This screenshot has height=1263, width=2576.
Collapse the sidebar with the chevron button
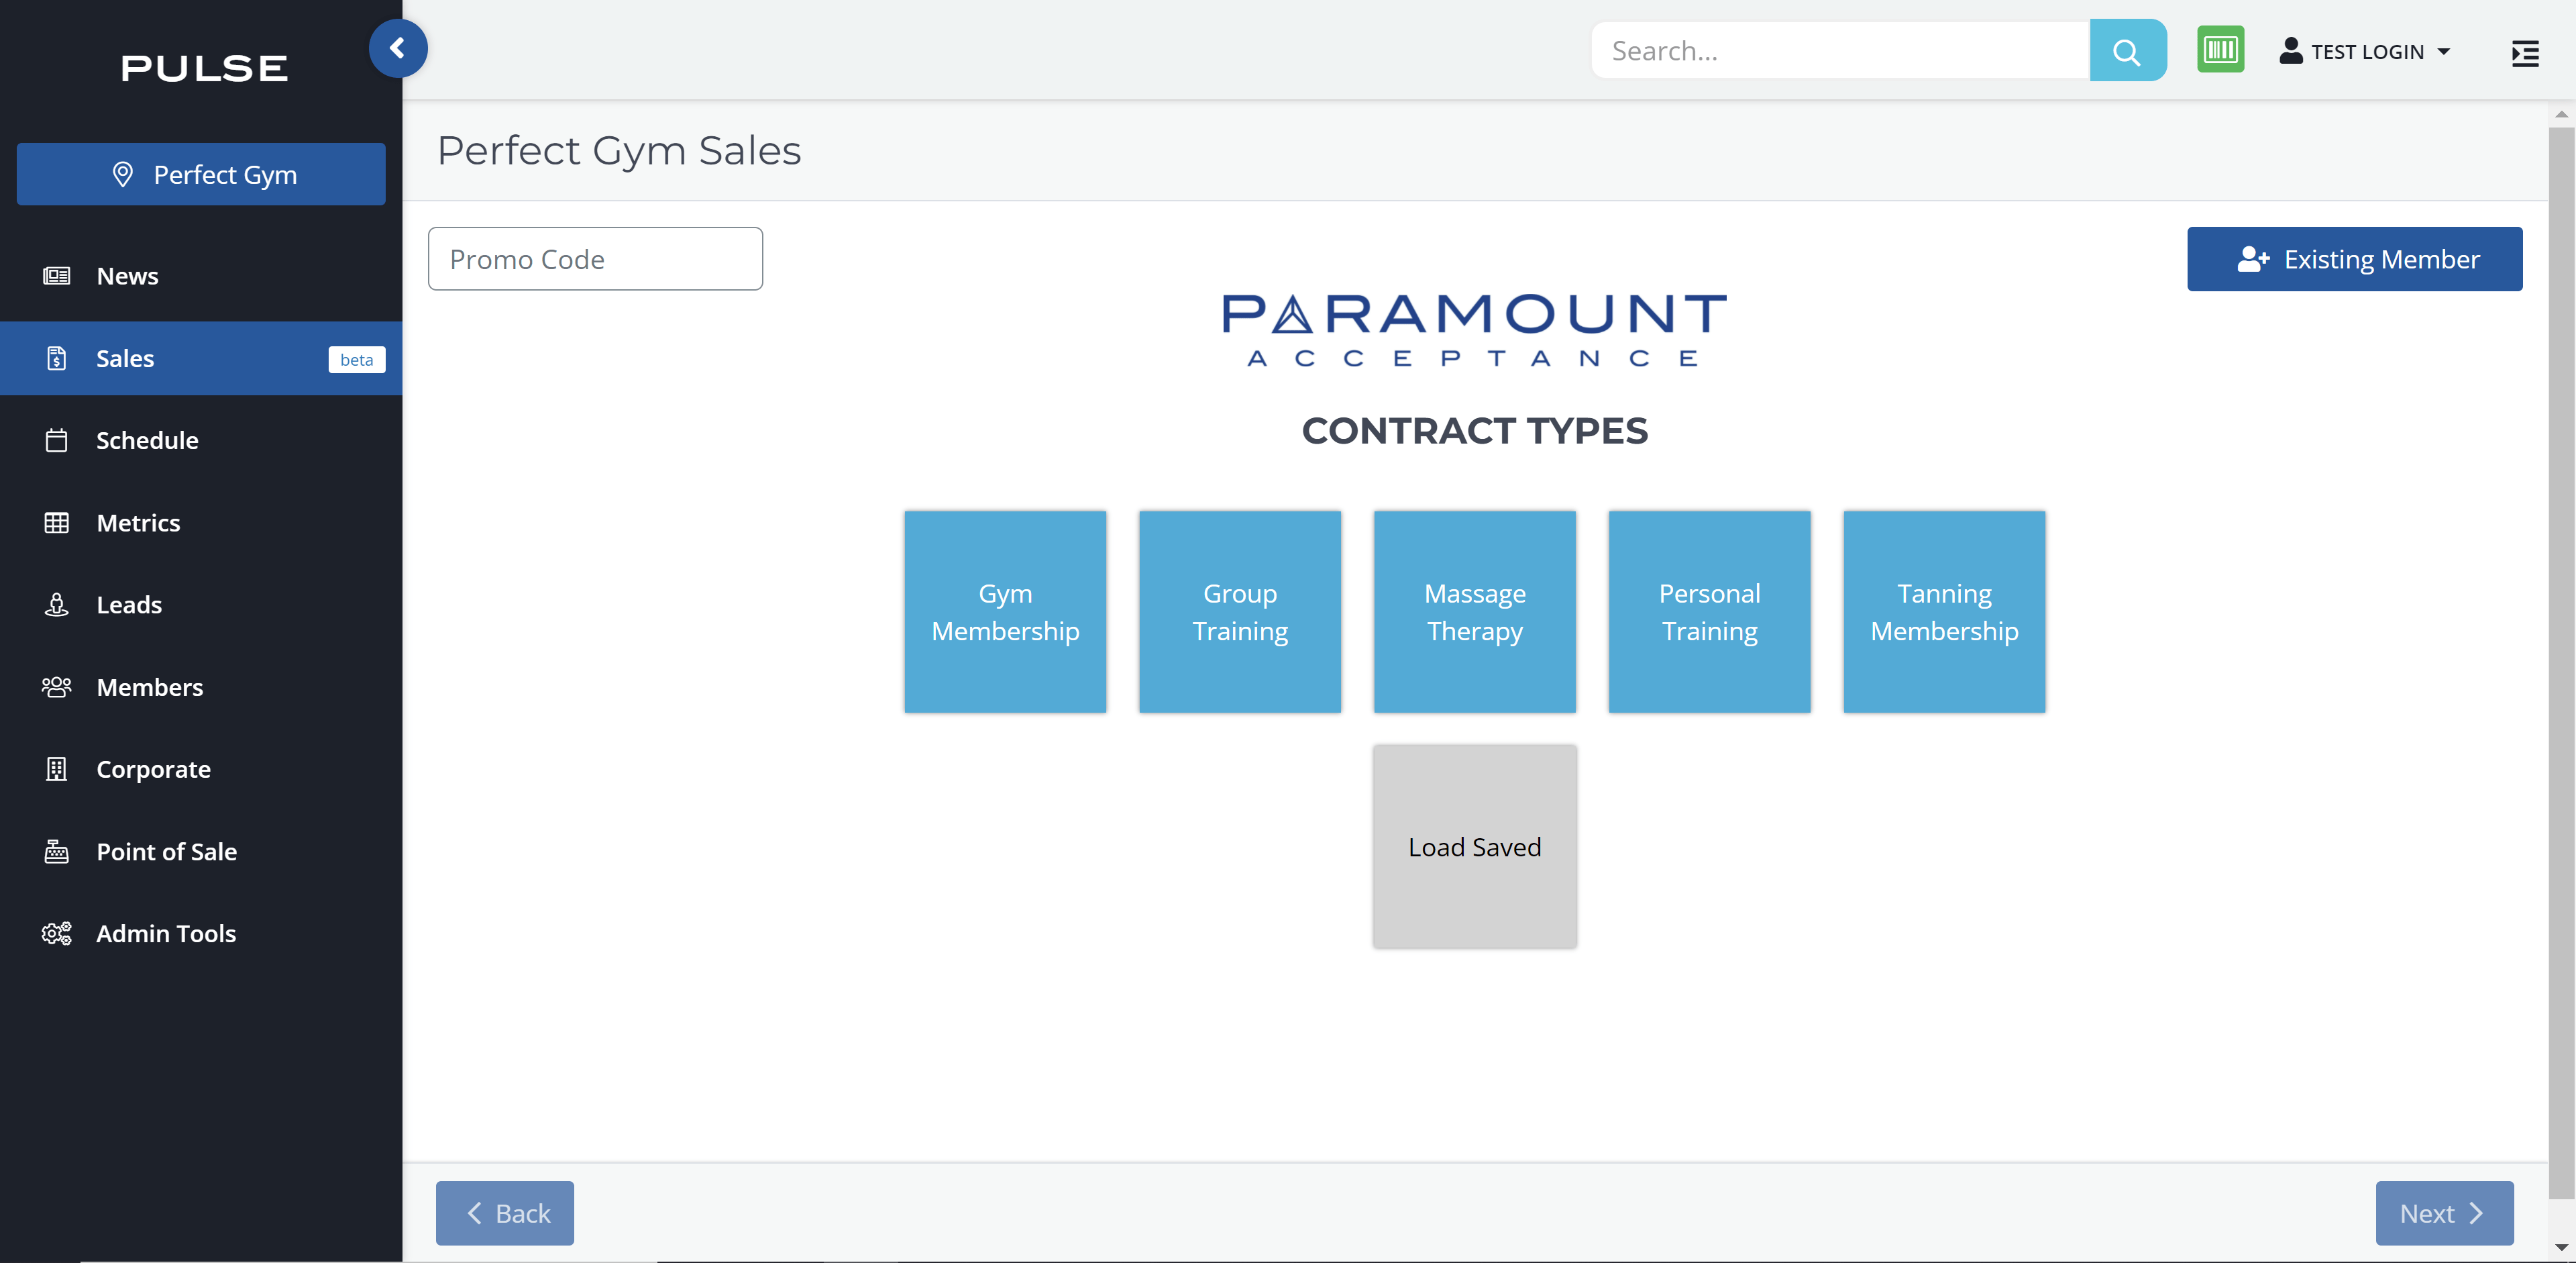coord(397,48)
